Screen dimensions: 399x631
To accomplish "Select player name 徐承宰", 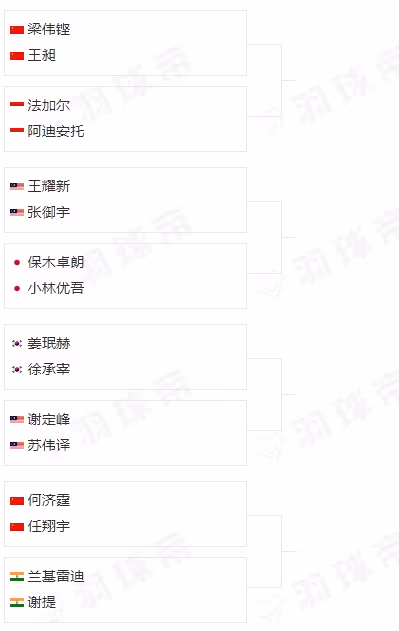I will 49,369.
